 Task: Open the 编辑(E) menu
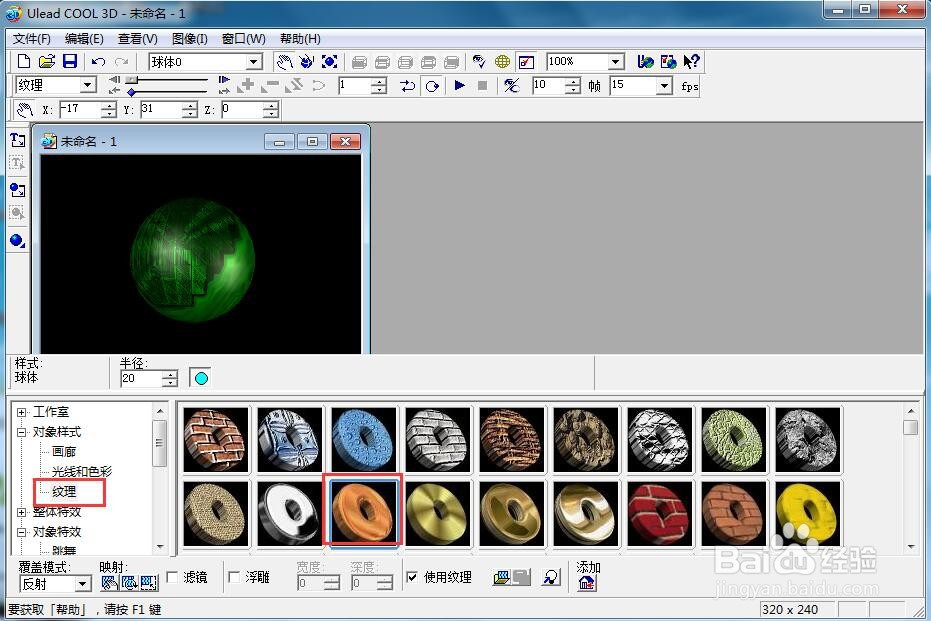(x=84, y=39)
